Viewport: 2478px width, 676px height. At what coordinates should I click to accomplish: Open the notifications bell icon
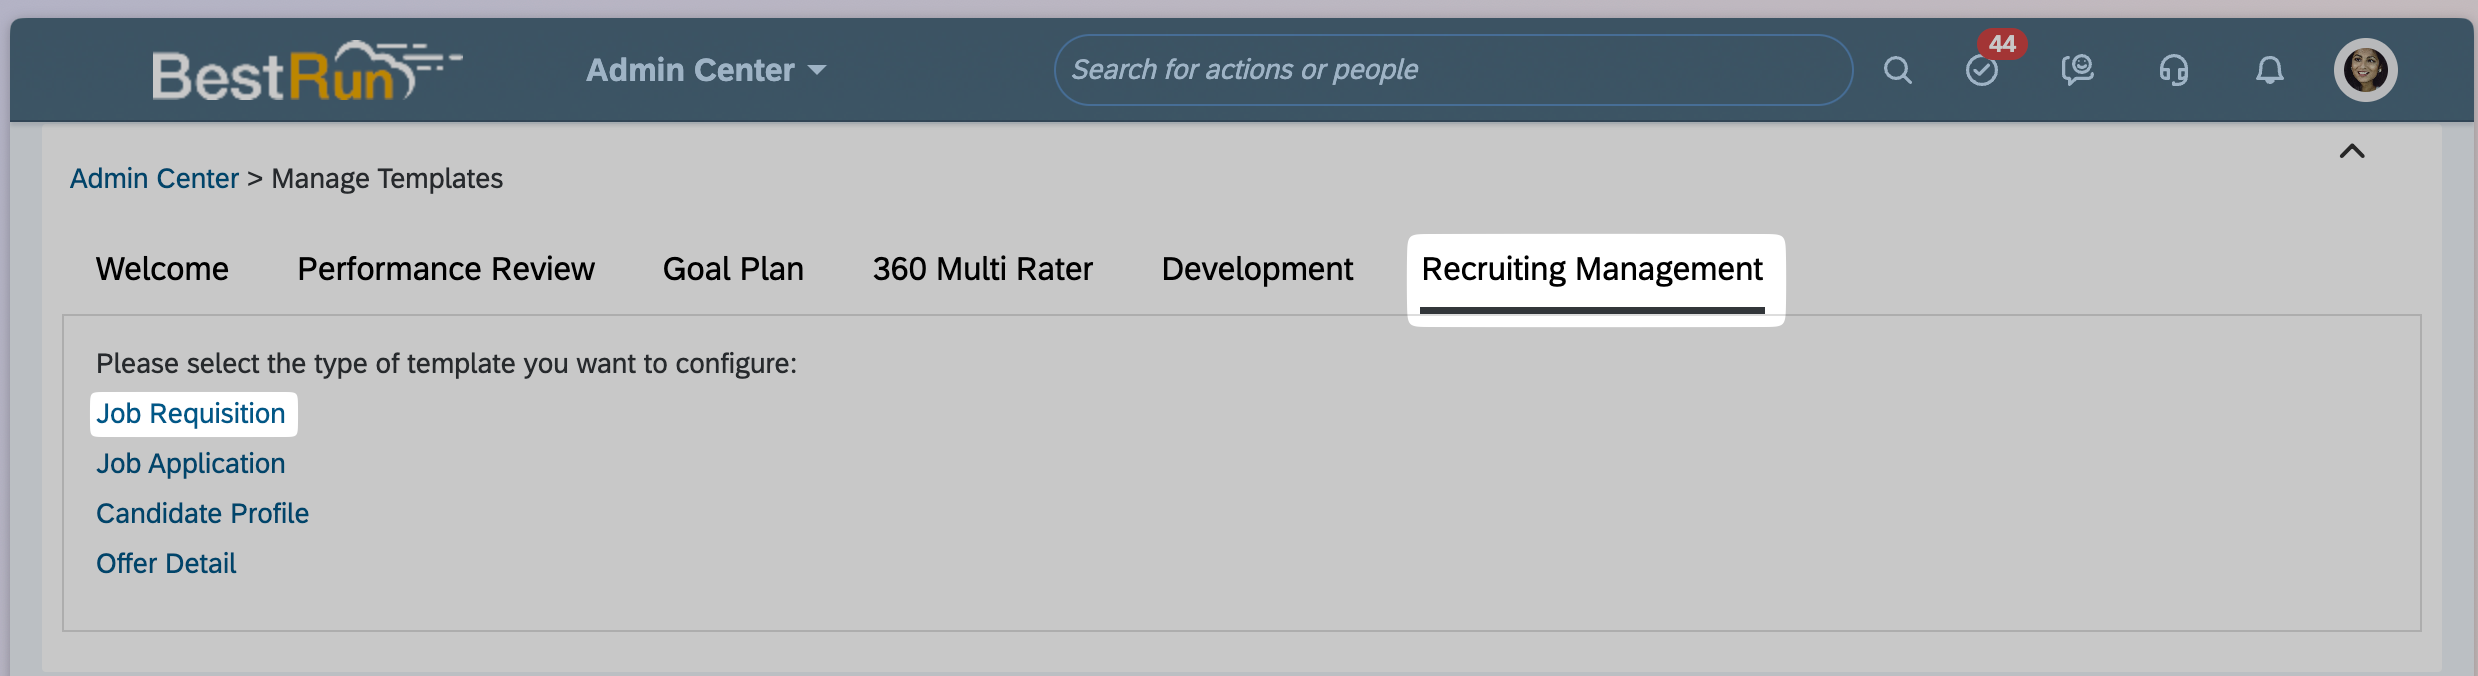pyautogui.click(x=2269, y=70)
